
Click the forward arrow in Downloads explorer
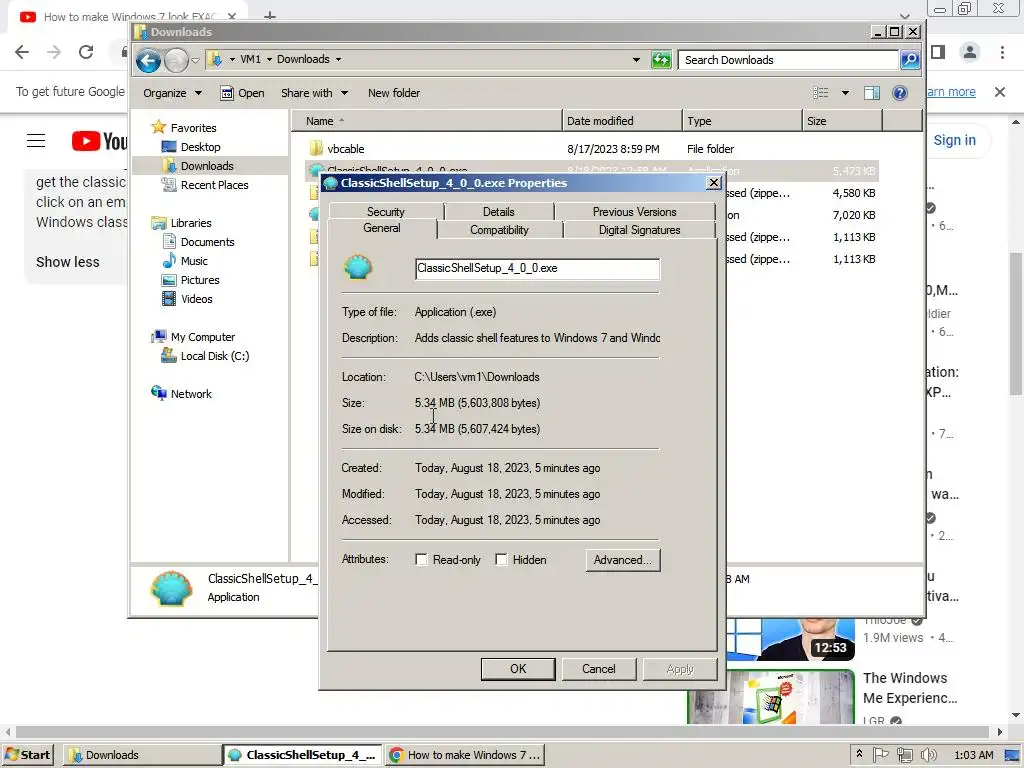pyautogui.click(x=176, y=61)
